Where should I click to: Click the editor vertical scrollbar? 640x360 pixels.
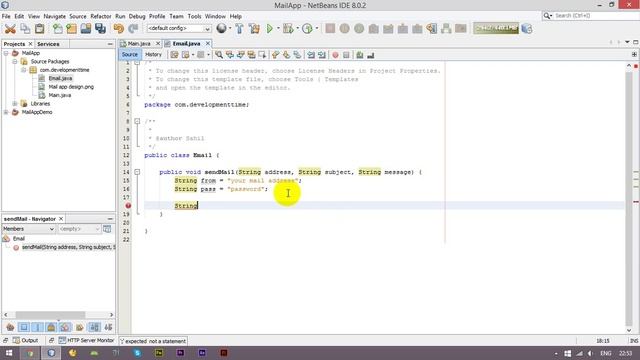[x=629, y=198]
